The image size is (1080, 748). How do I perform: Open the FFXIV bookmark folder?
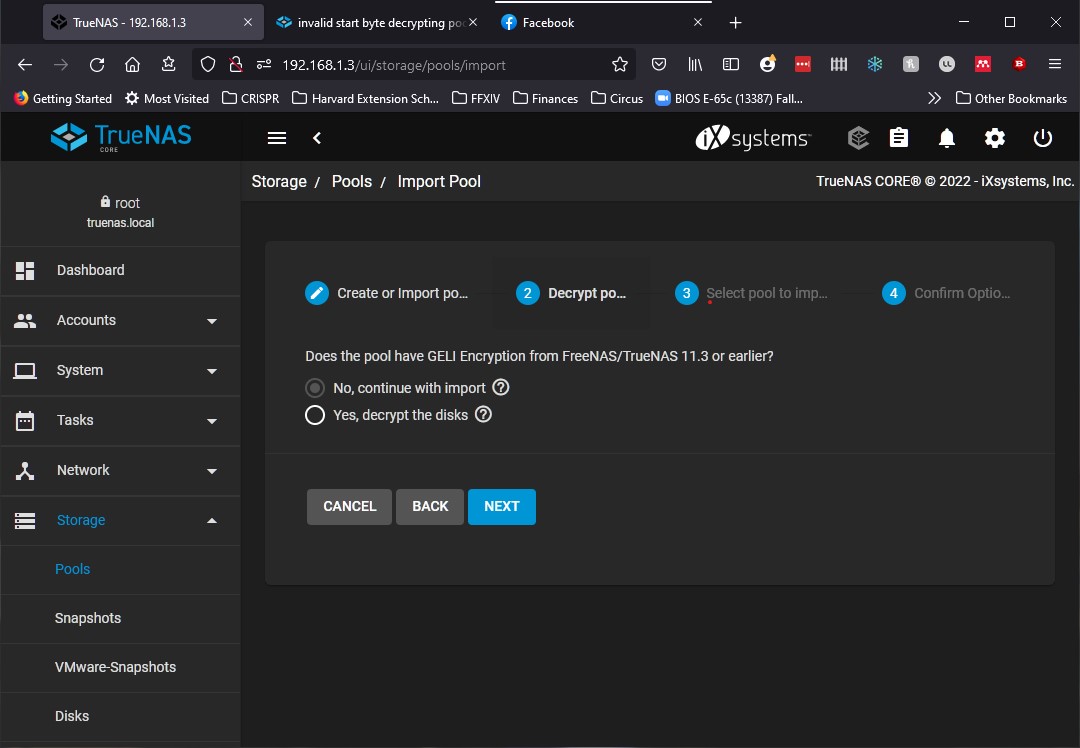pyautogui.click(x=475, y=98)
